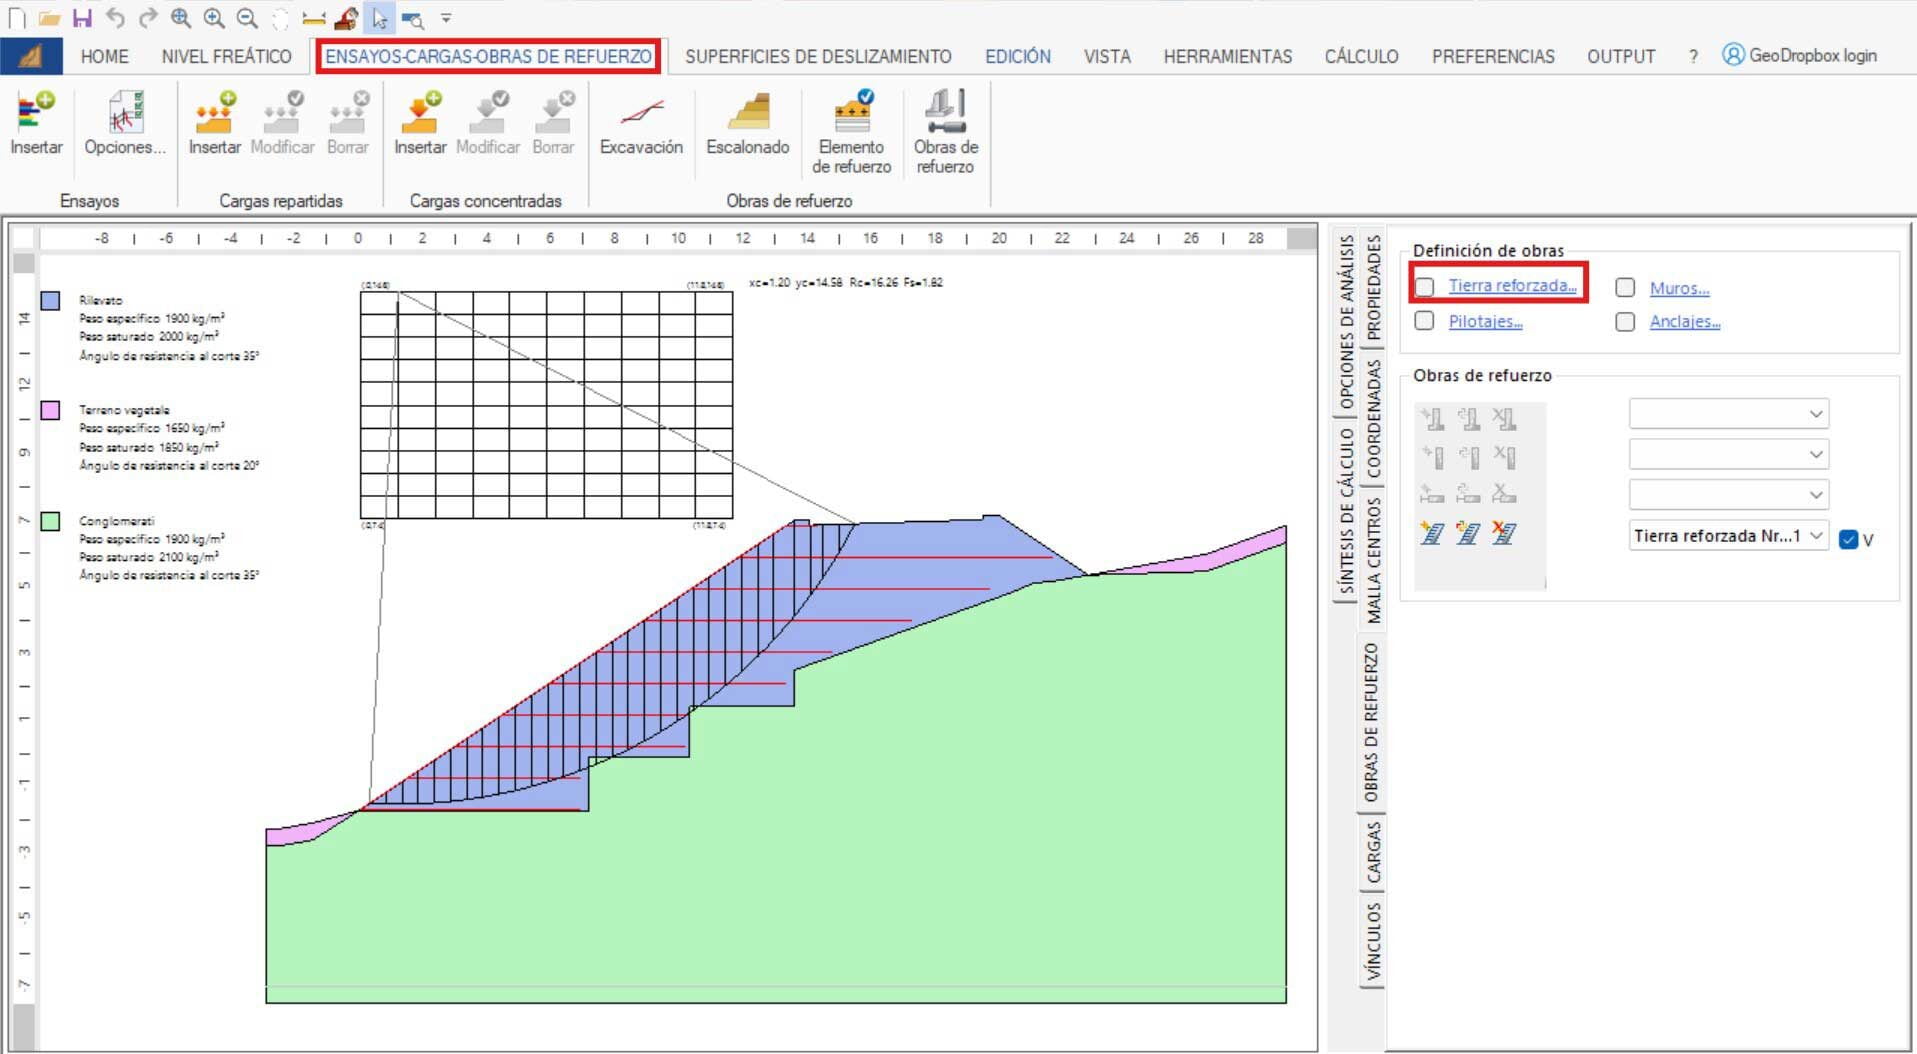This screenshot has height=1054, width=1917.
Task: Click the green Conglomerati color swatch
Action: pos(50,521)
